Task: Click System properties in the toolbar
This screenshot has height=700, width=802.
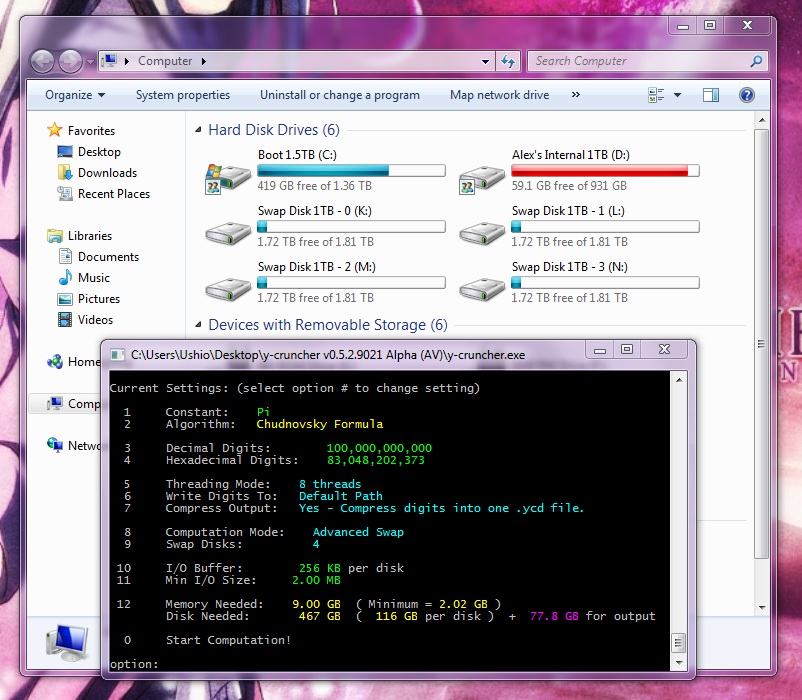Action: (183, 95)
